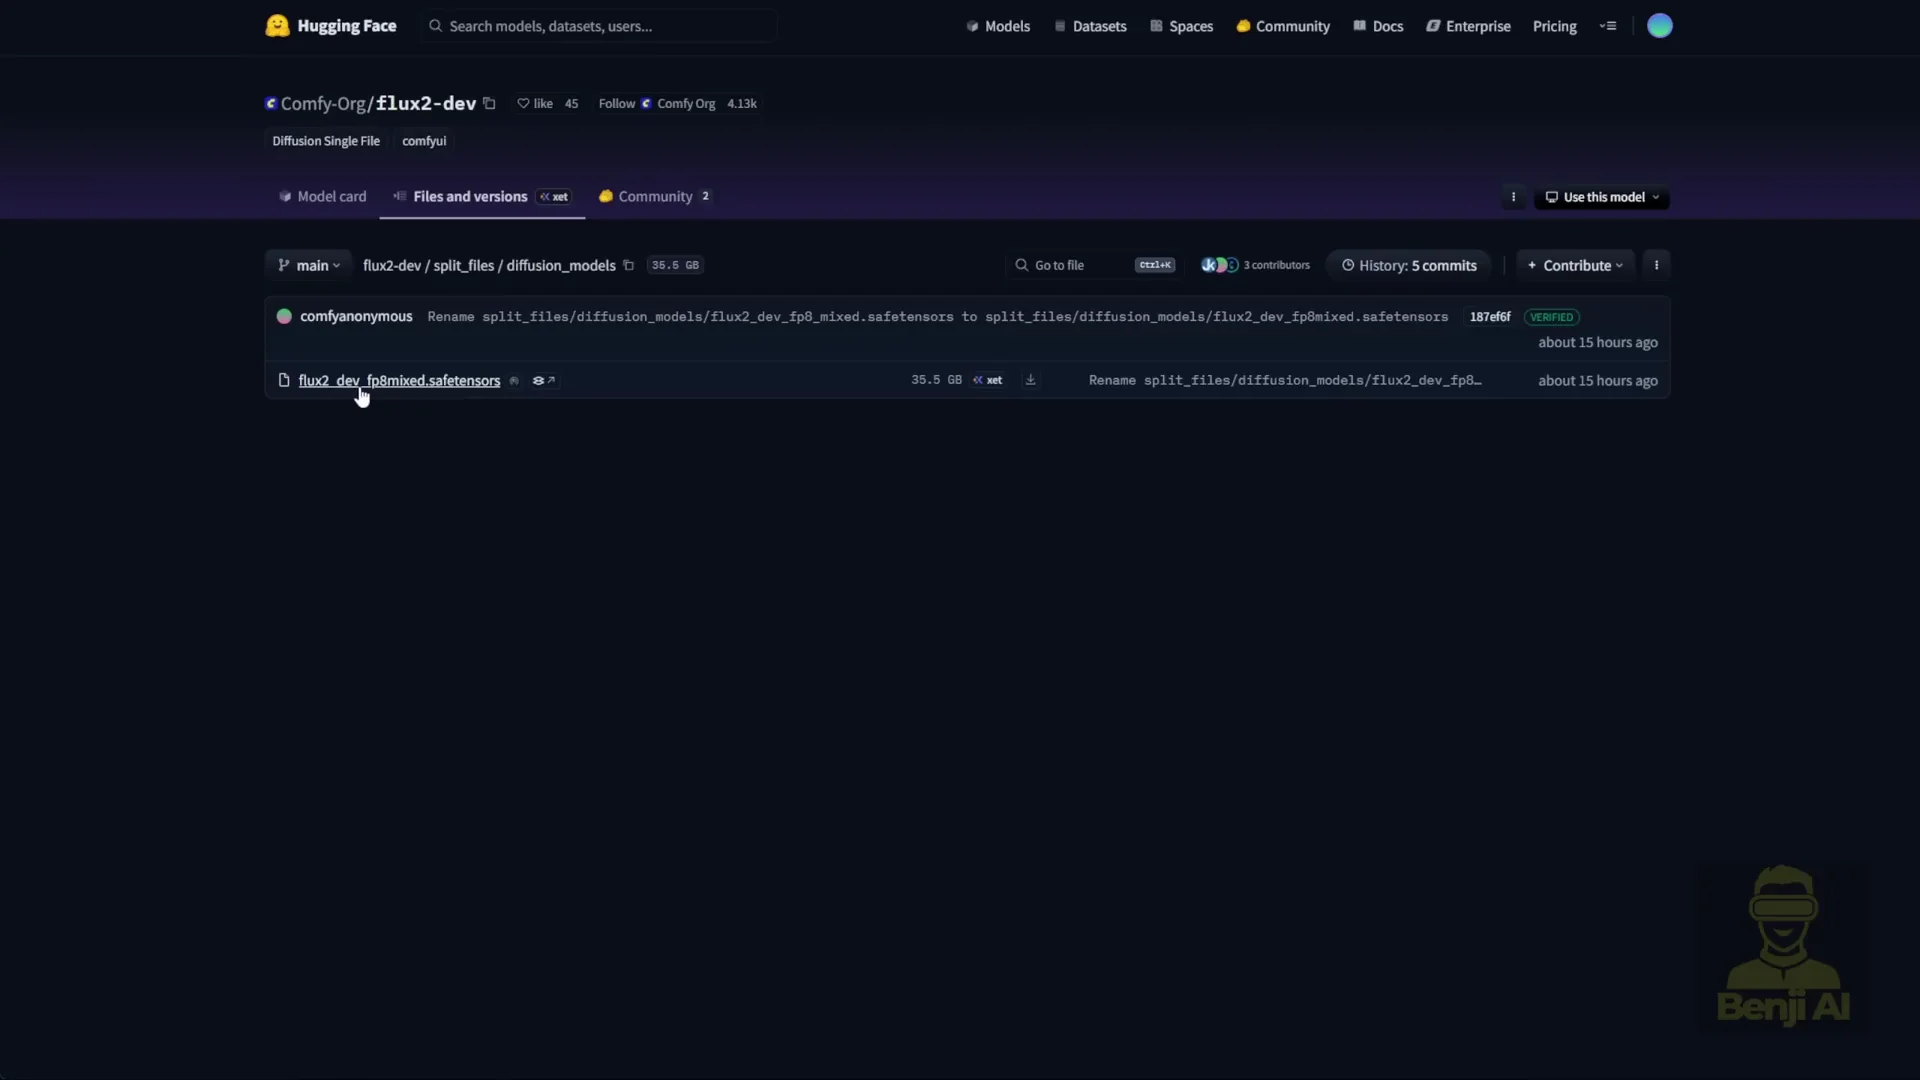The image size is (1920, 1080).
Task: Copy the repository name flux2-dev
Action: 489,103
